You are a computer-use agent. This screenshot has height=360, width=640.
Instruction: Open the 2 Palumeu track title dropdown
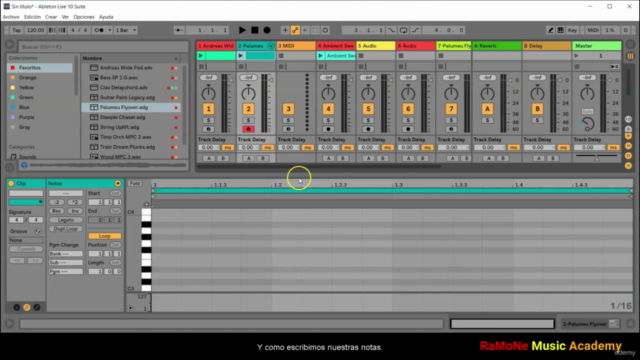[271, 46]
